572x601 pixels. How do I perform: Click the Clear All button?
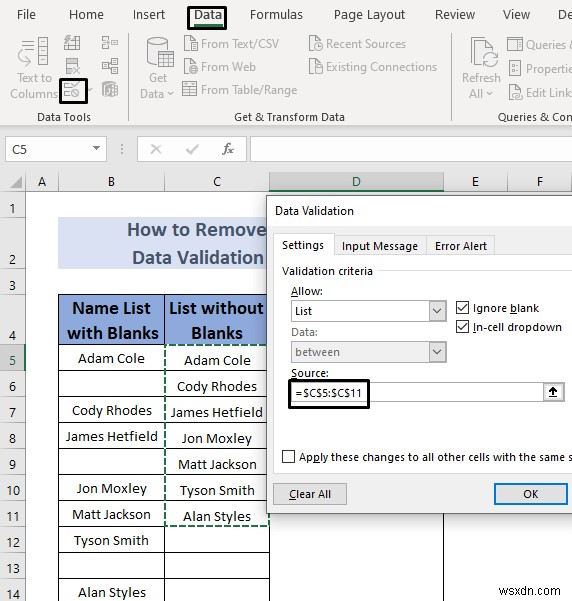click(310, 494)
